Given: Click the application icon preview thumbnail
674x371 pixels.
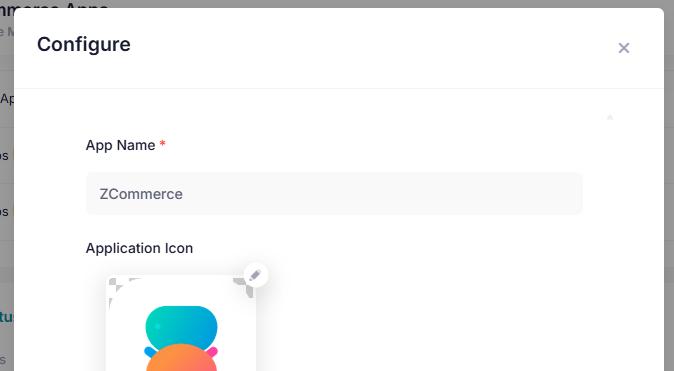Looking at the screenshot, I should click(x=181, y=323).
